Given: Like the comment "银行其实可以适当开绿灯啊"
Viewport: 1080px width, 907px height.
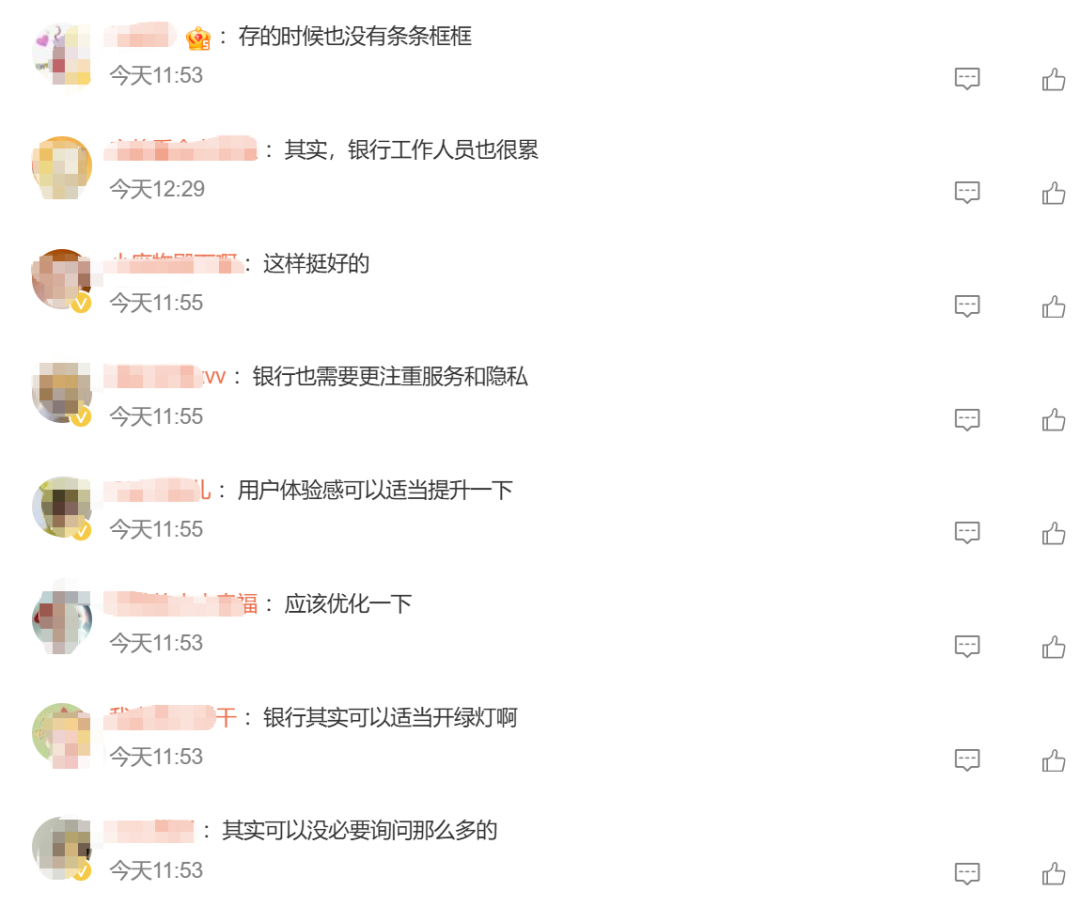Looking at the screenshot, I should tap(1053, 760).
